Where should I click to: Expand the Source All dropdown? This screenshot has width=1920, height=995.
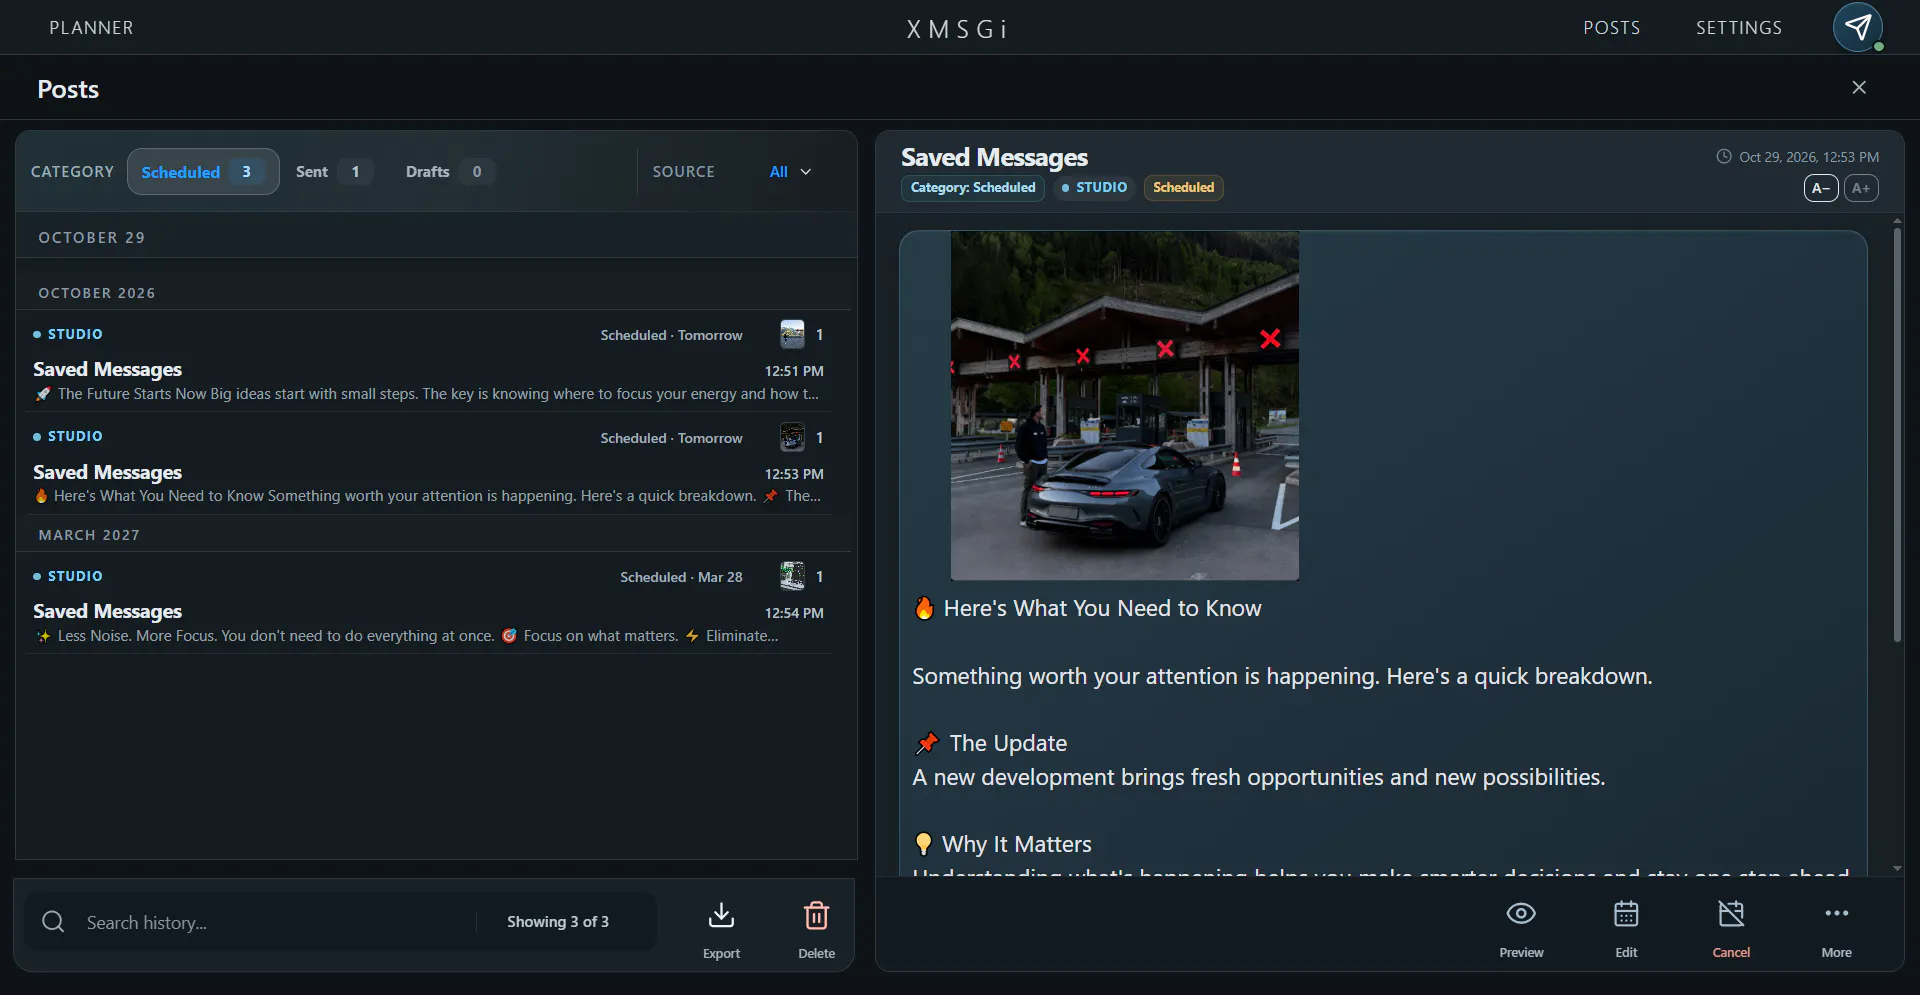790,172
